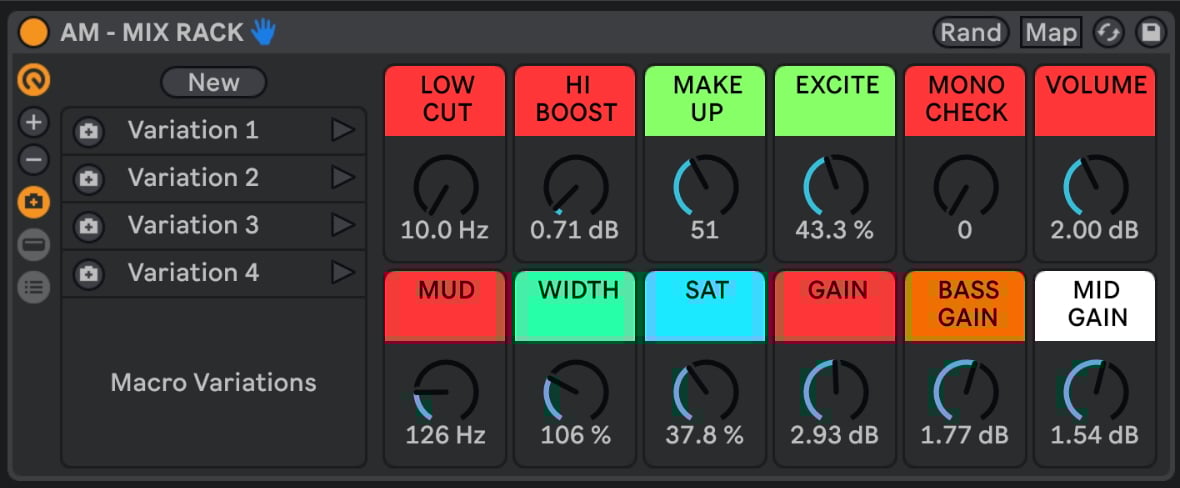Click the MAKE UP knob dial
Viewport: 1180px width, 488px height.
tap(706, 186)
